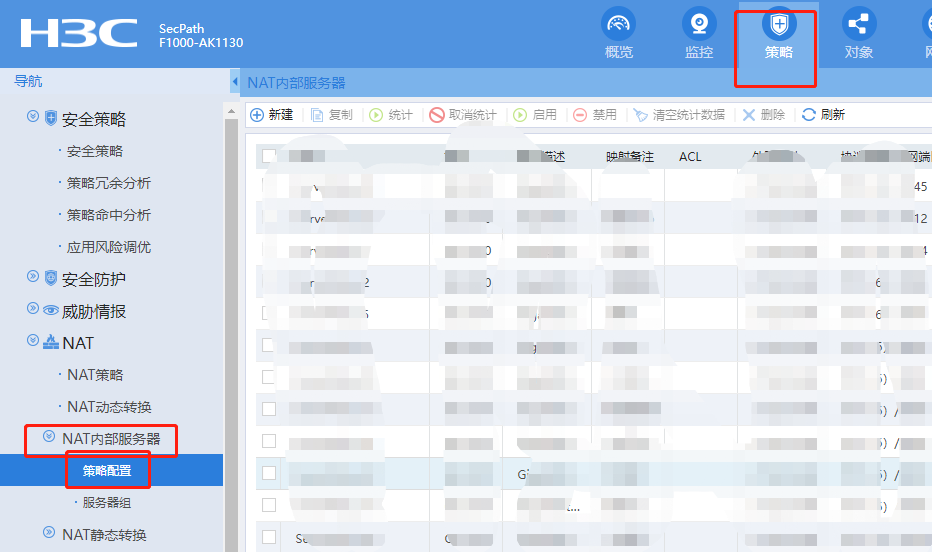Click the NAT内部服务器 page title
932x552 pixels.
[x=297, y=83]
